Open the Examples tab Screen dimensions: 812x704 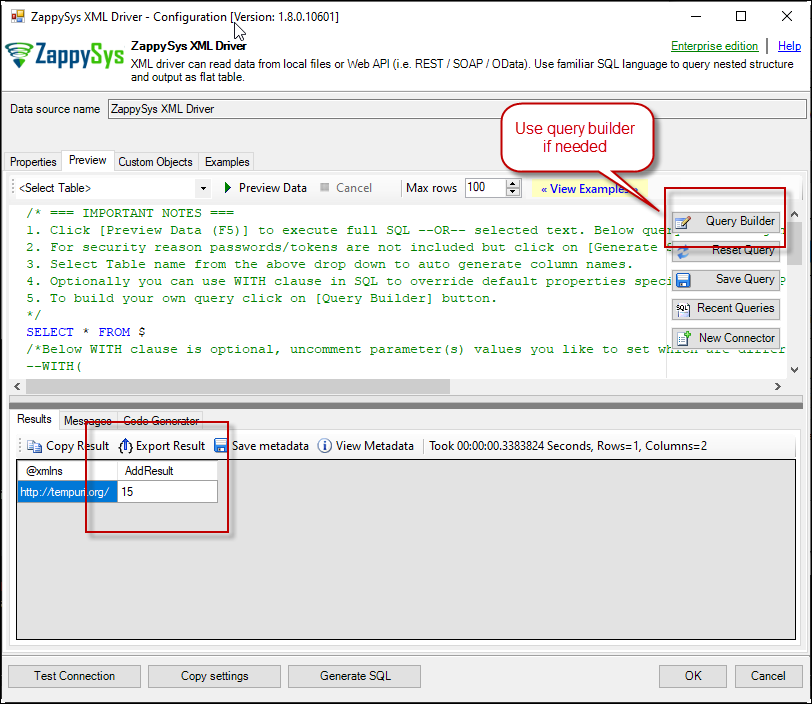(x=227, y=162)
